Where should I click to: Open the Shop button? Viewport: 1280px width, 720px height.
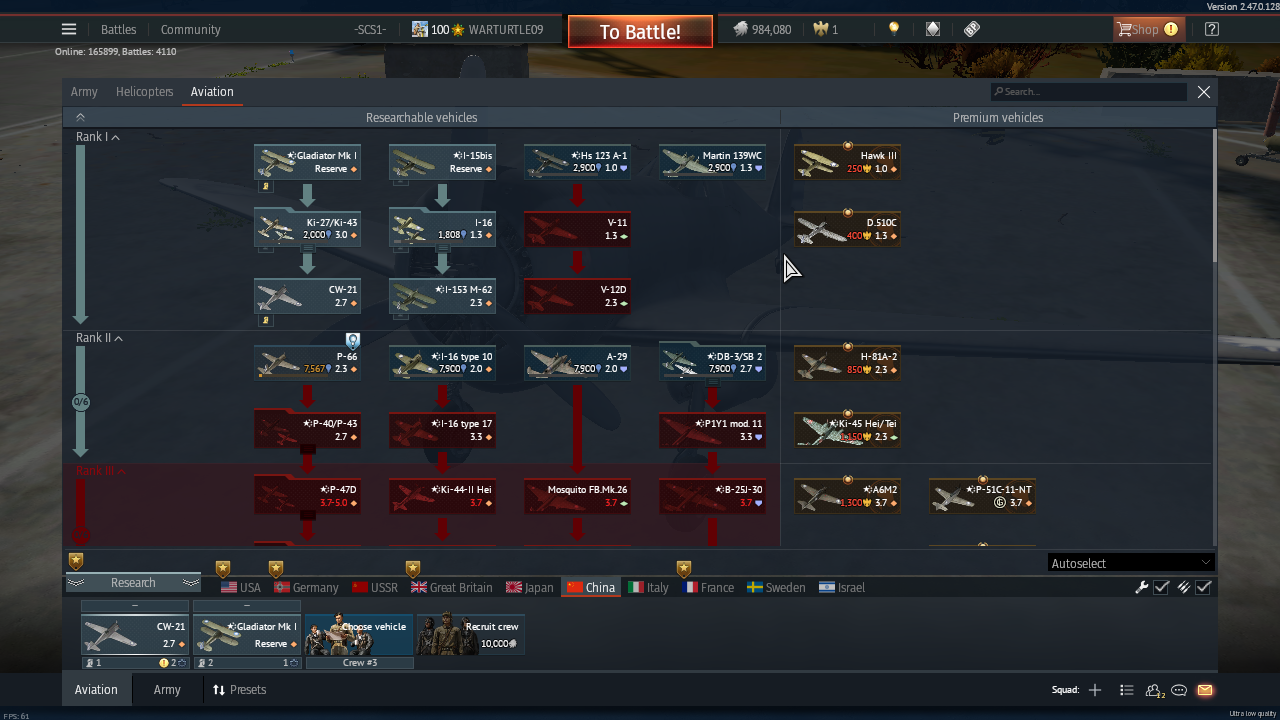tap(1147, 29)
